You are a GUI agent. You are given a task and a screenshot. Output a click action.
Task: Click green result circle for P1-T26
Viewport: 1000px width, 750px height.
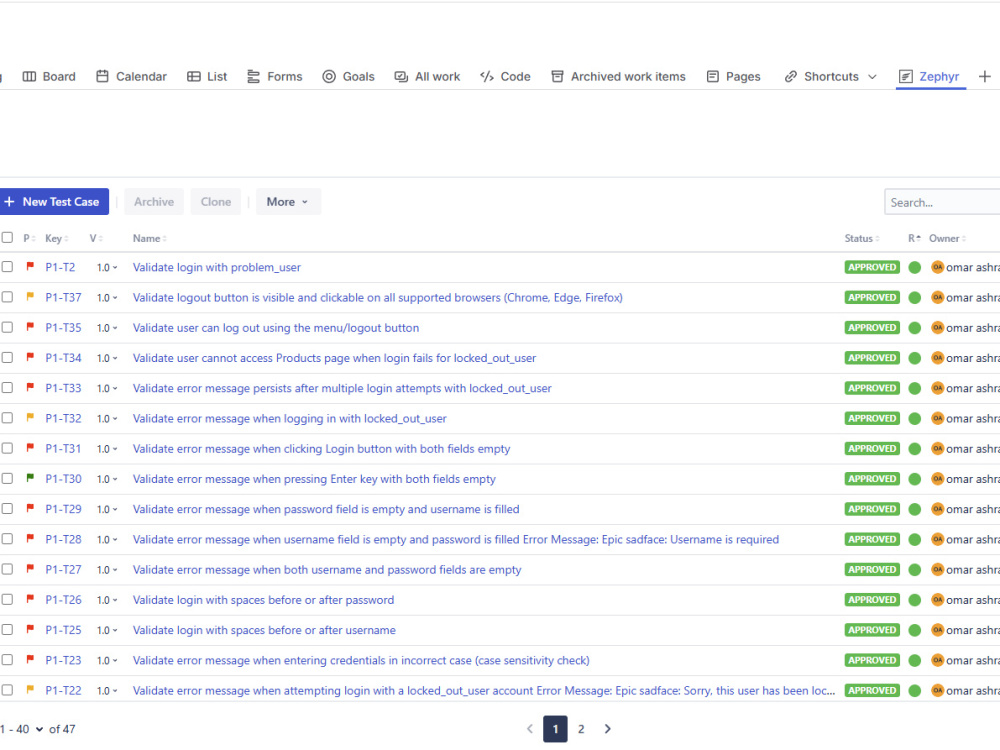tap(915, 599)
